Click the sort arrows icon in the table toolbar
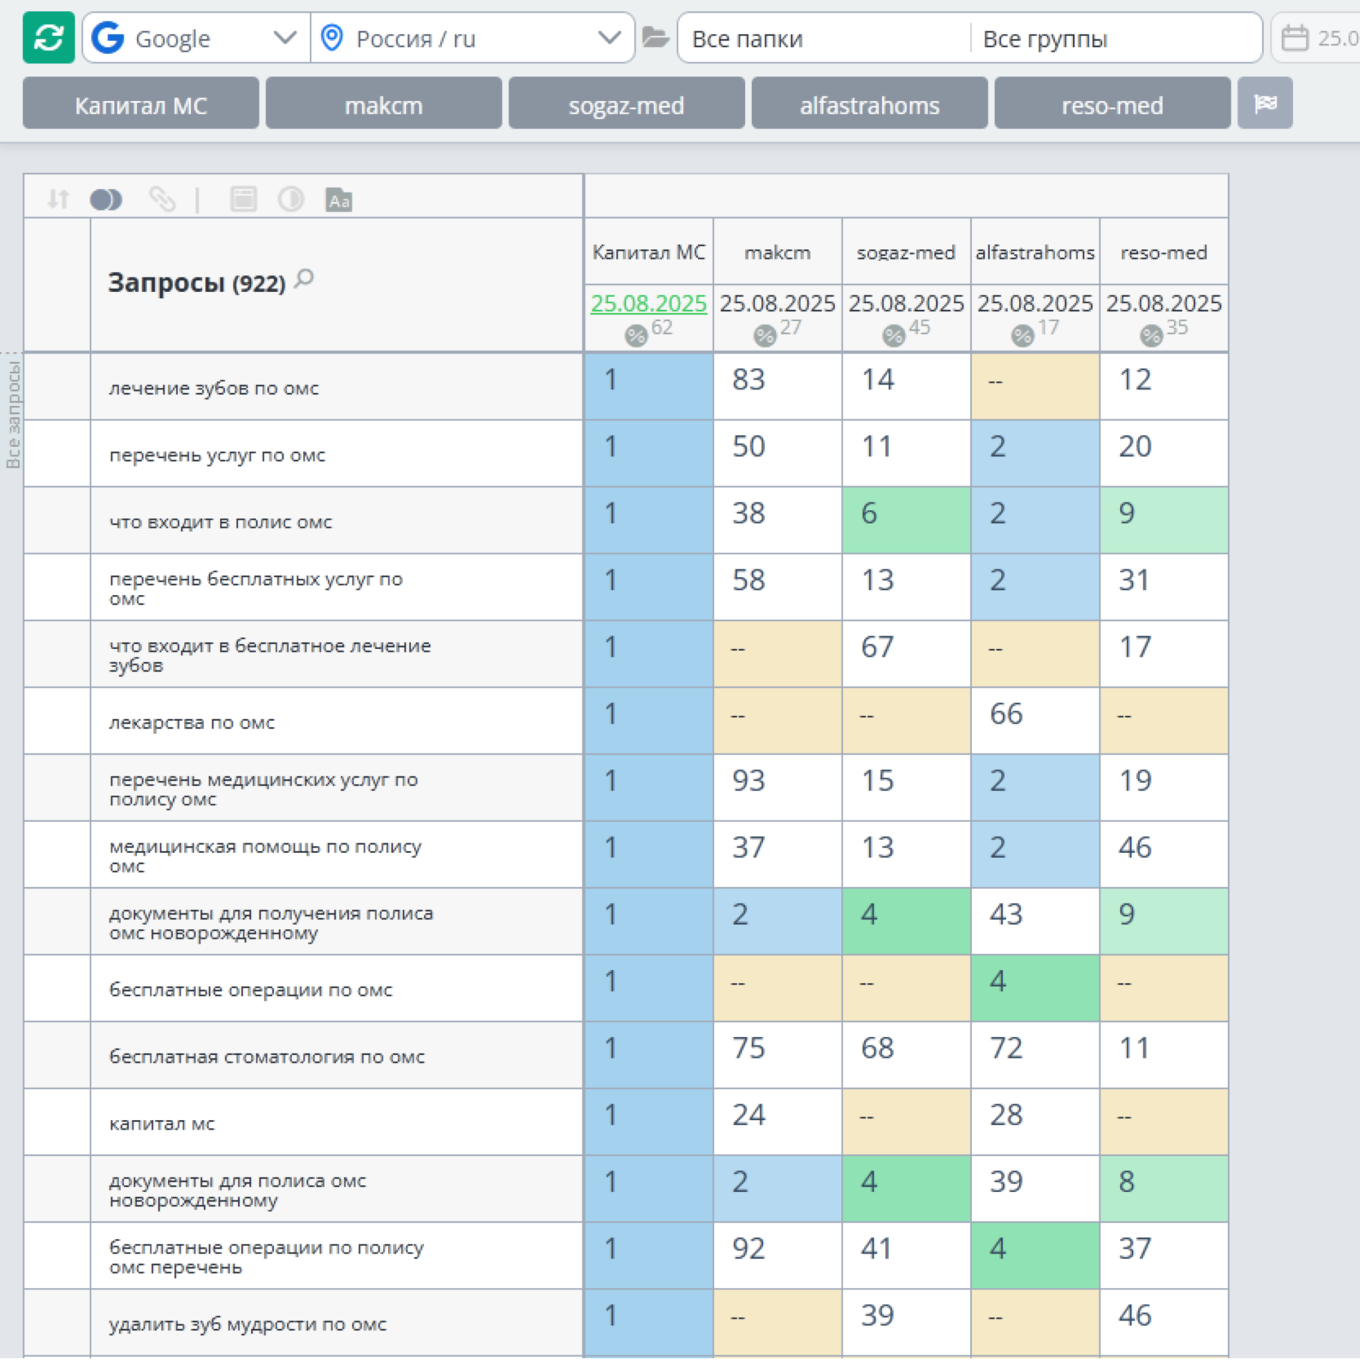 (58, 199)
